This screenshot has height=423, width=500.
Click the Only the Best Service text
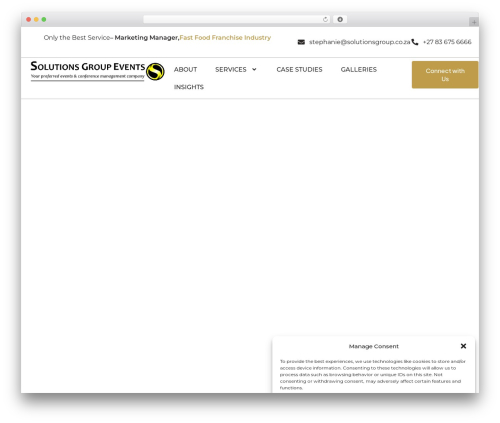pos(78,38)
